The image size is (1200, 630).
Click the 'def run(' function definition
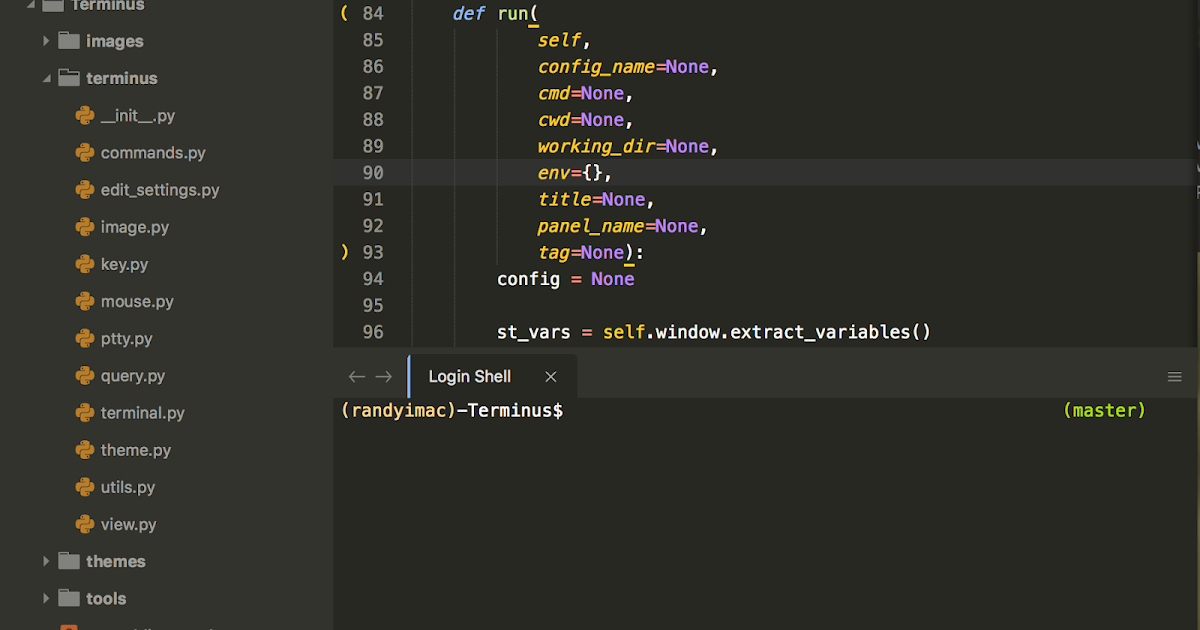coord(496,14)
